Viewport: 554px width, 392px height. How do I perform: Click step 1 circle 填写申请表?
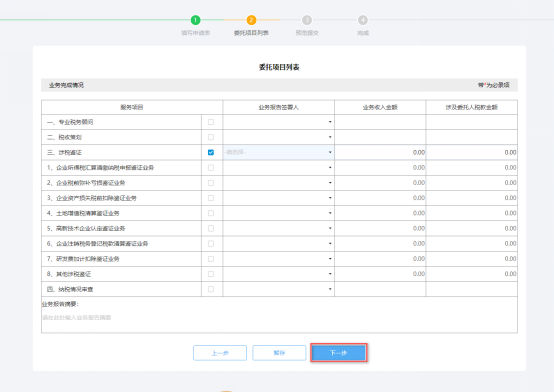195,20
